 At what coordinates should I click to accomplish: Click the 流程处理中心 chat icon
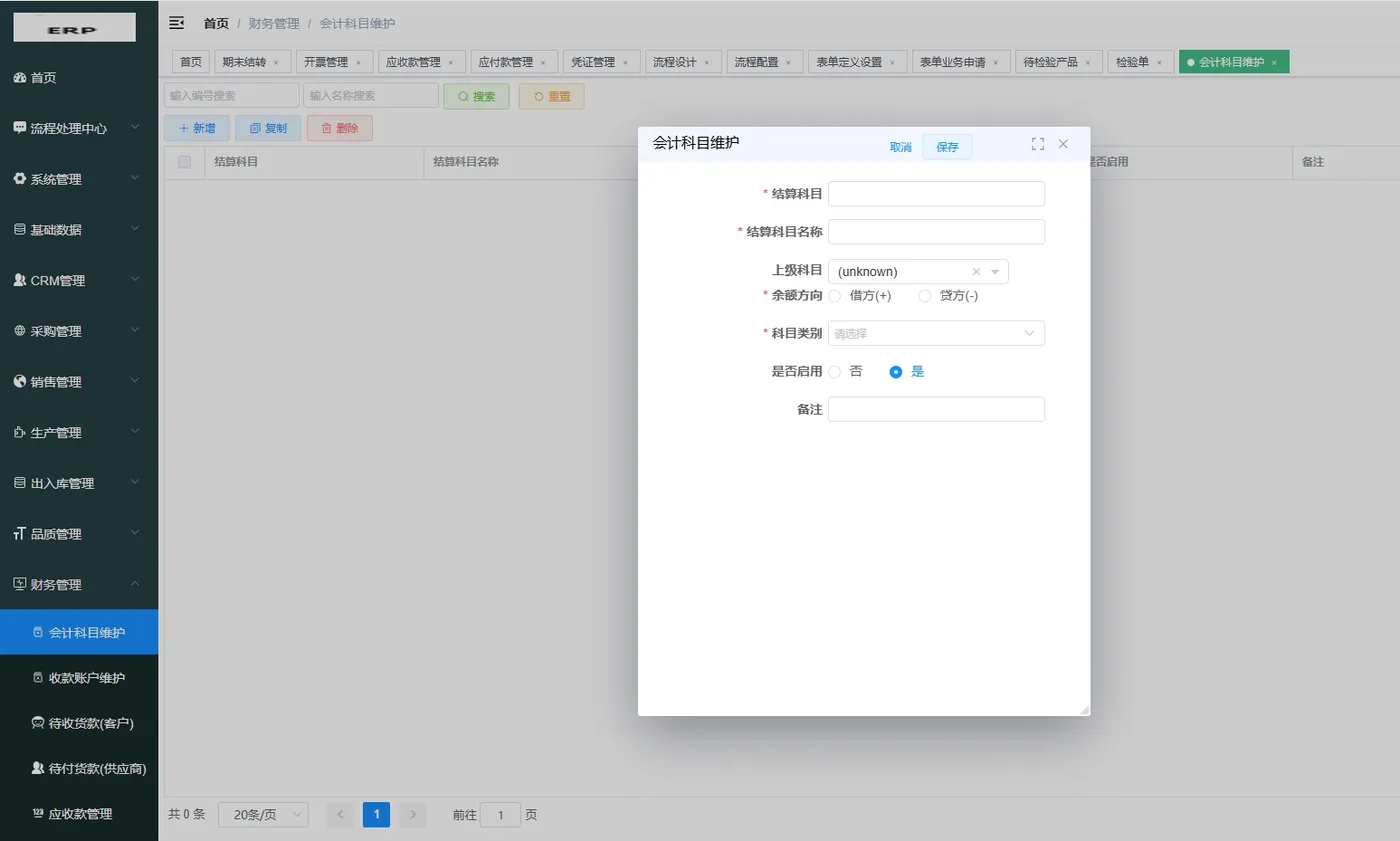point(19,128)
